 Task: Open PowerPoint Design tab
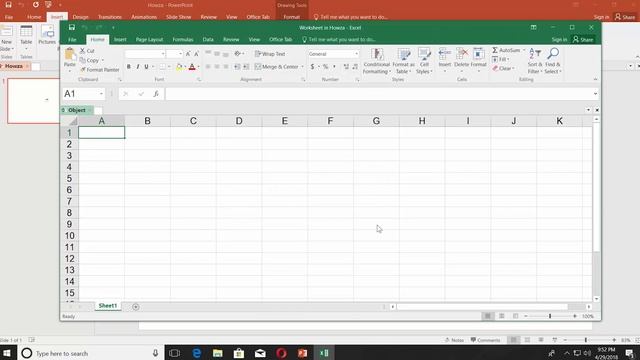point(80,17)
